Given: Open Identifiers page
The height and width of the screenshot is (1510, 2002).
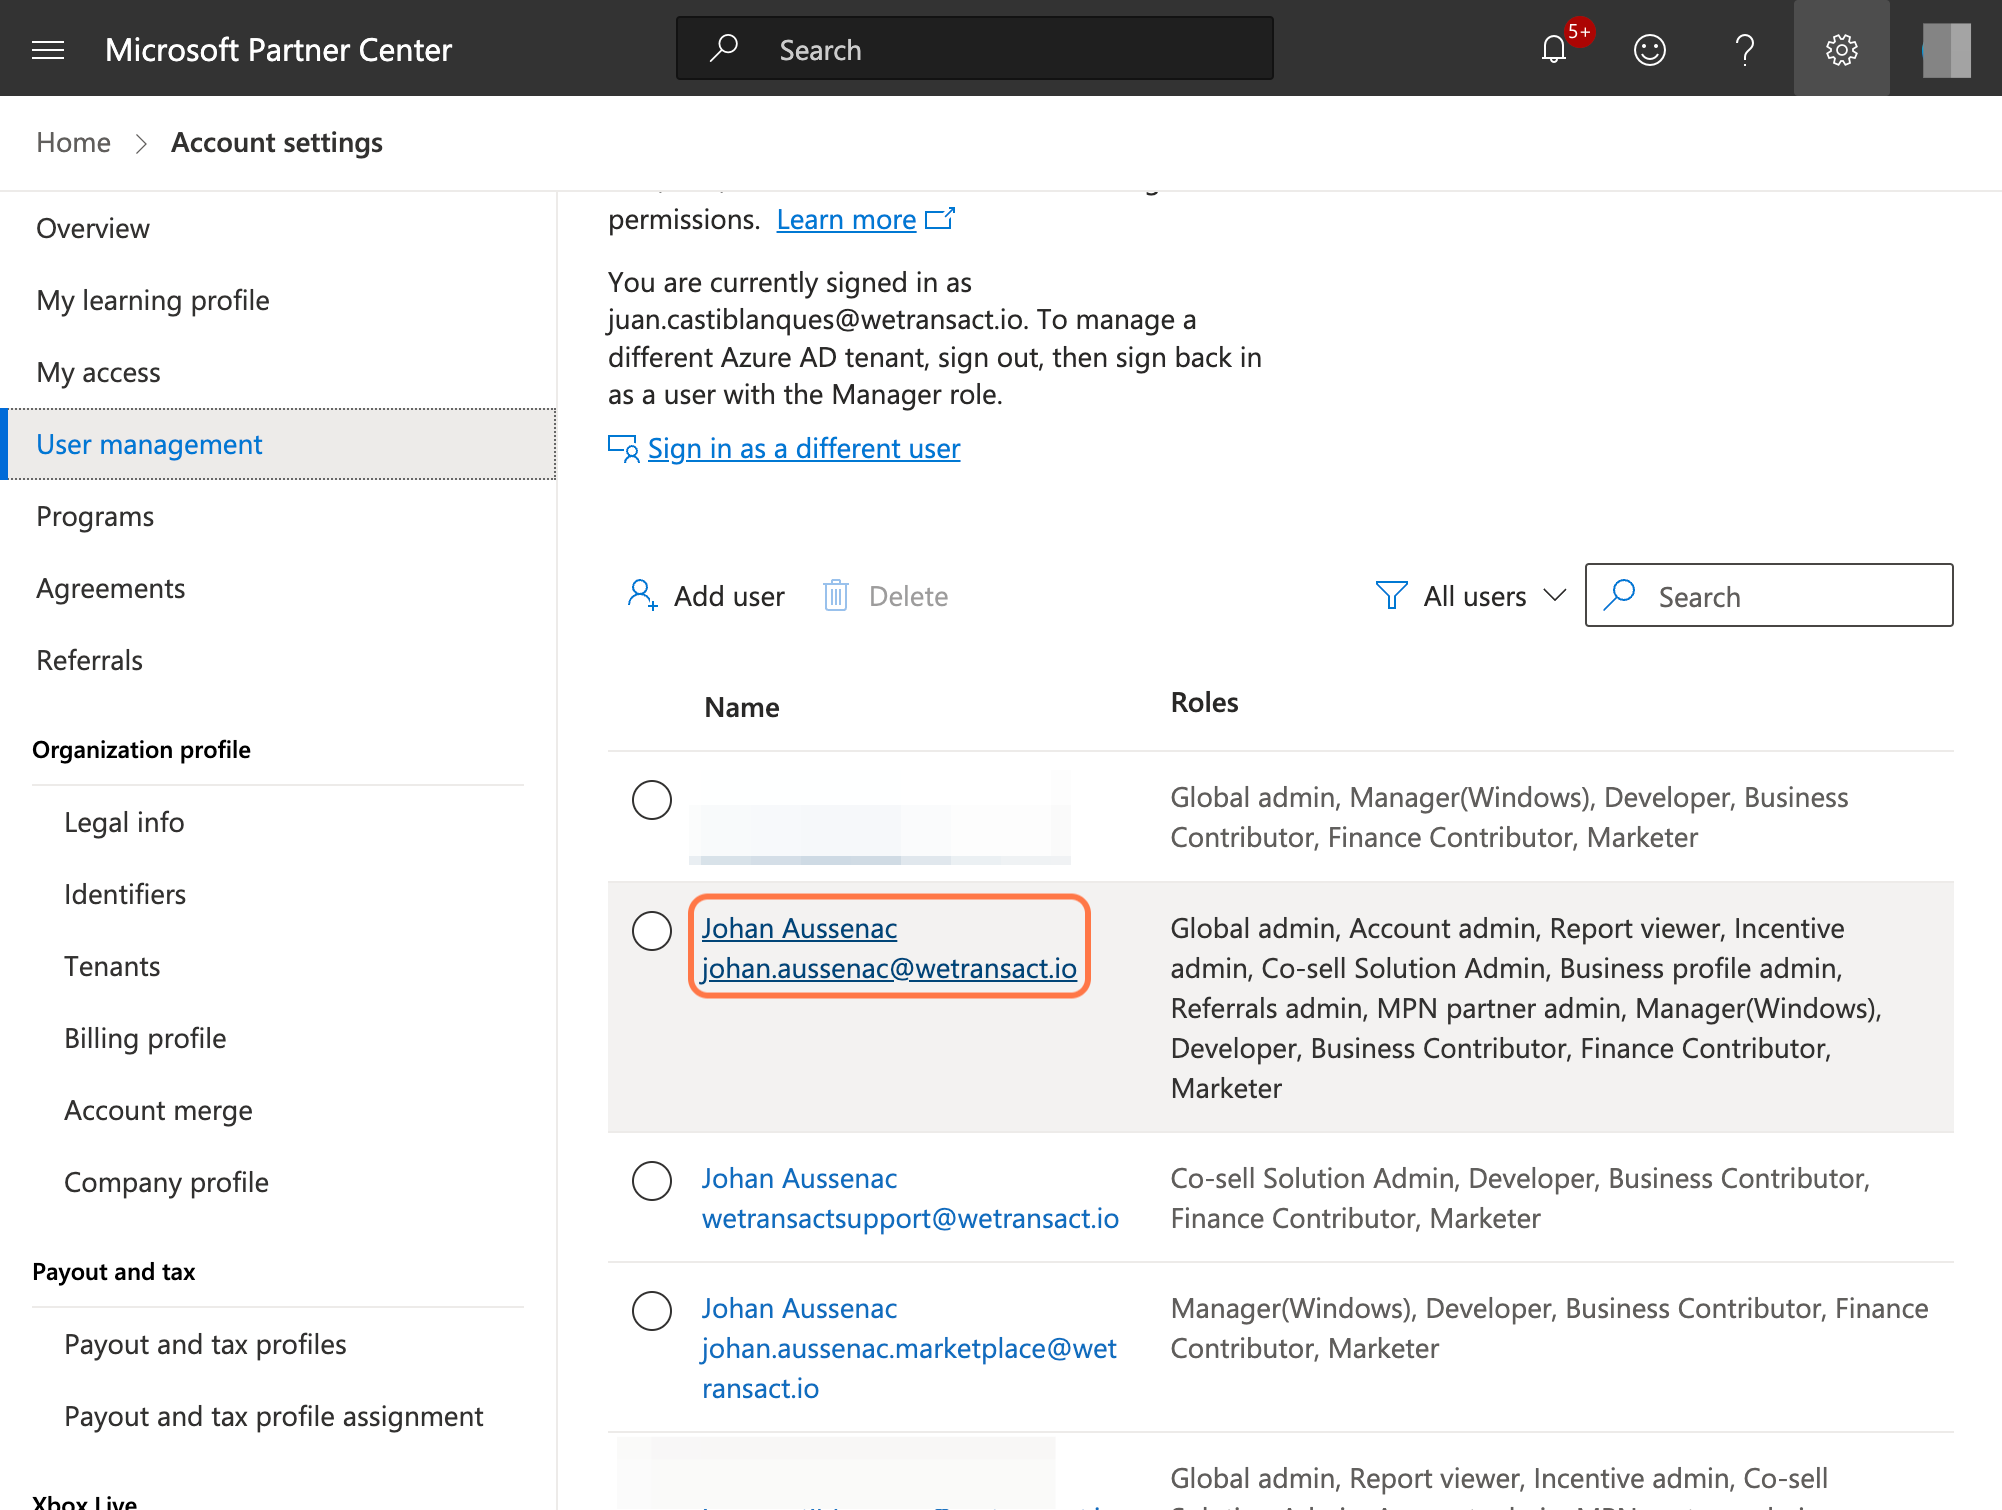Looking at the screenshot, I should coord(125,894).
